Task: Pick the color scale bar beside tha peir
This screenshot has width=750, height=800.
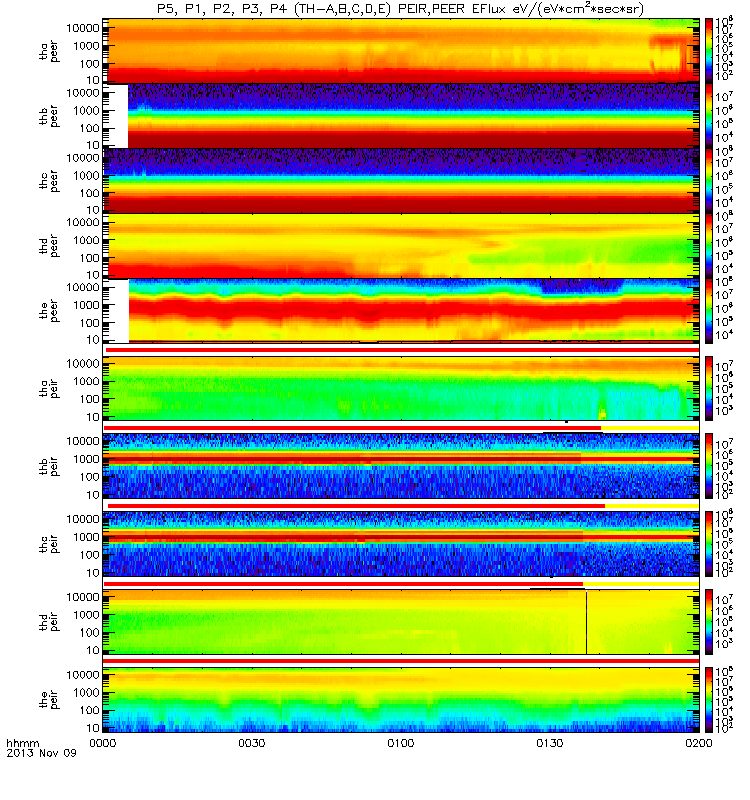Action: 709,388
